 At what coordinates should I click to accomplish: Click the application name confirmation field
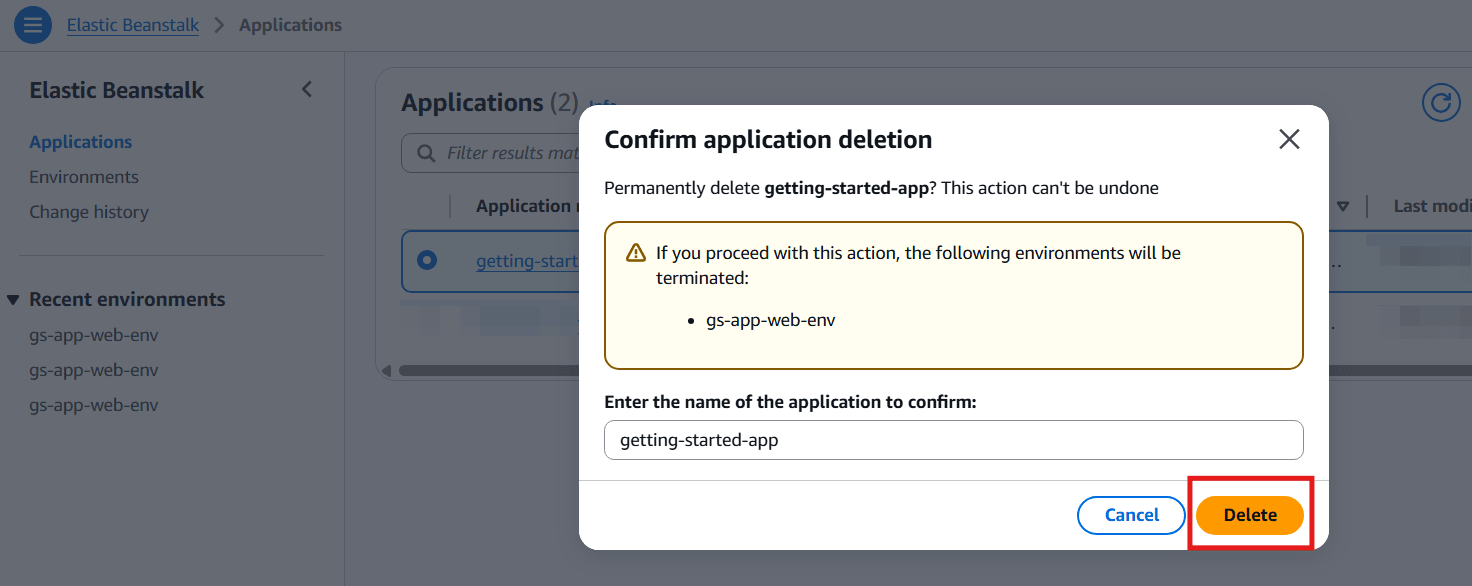coord(953,440)
